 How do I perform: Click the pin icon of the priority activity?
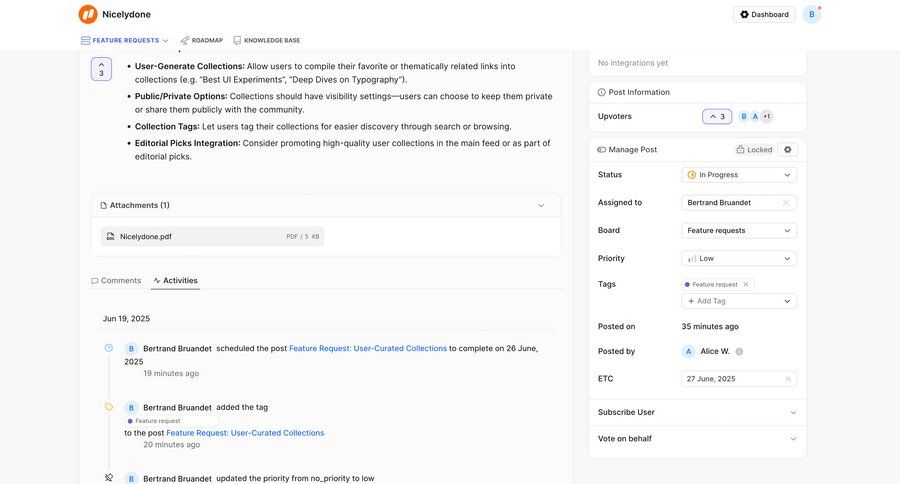[109, 478]
